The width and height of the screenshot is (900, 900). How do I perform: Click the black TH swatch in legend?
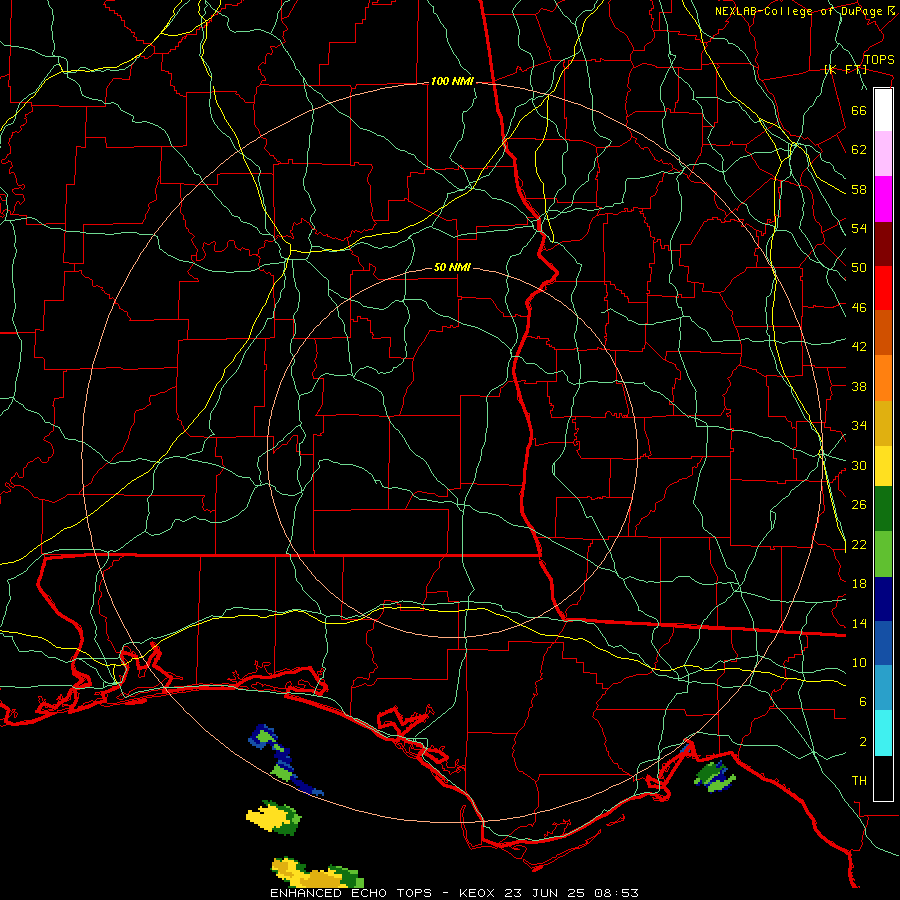(x=883, y=778)
